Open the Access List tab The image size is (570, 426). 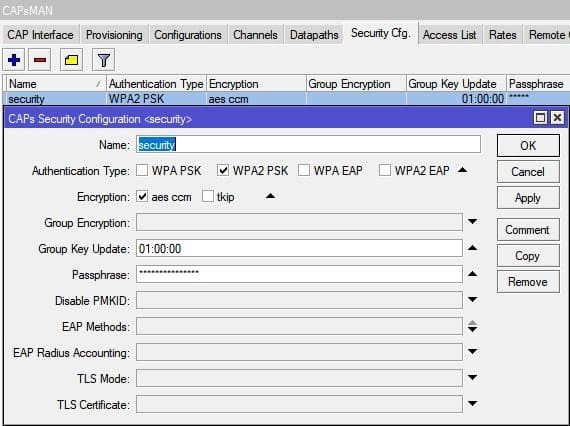click(x=449, y=35)
